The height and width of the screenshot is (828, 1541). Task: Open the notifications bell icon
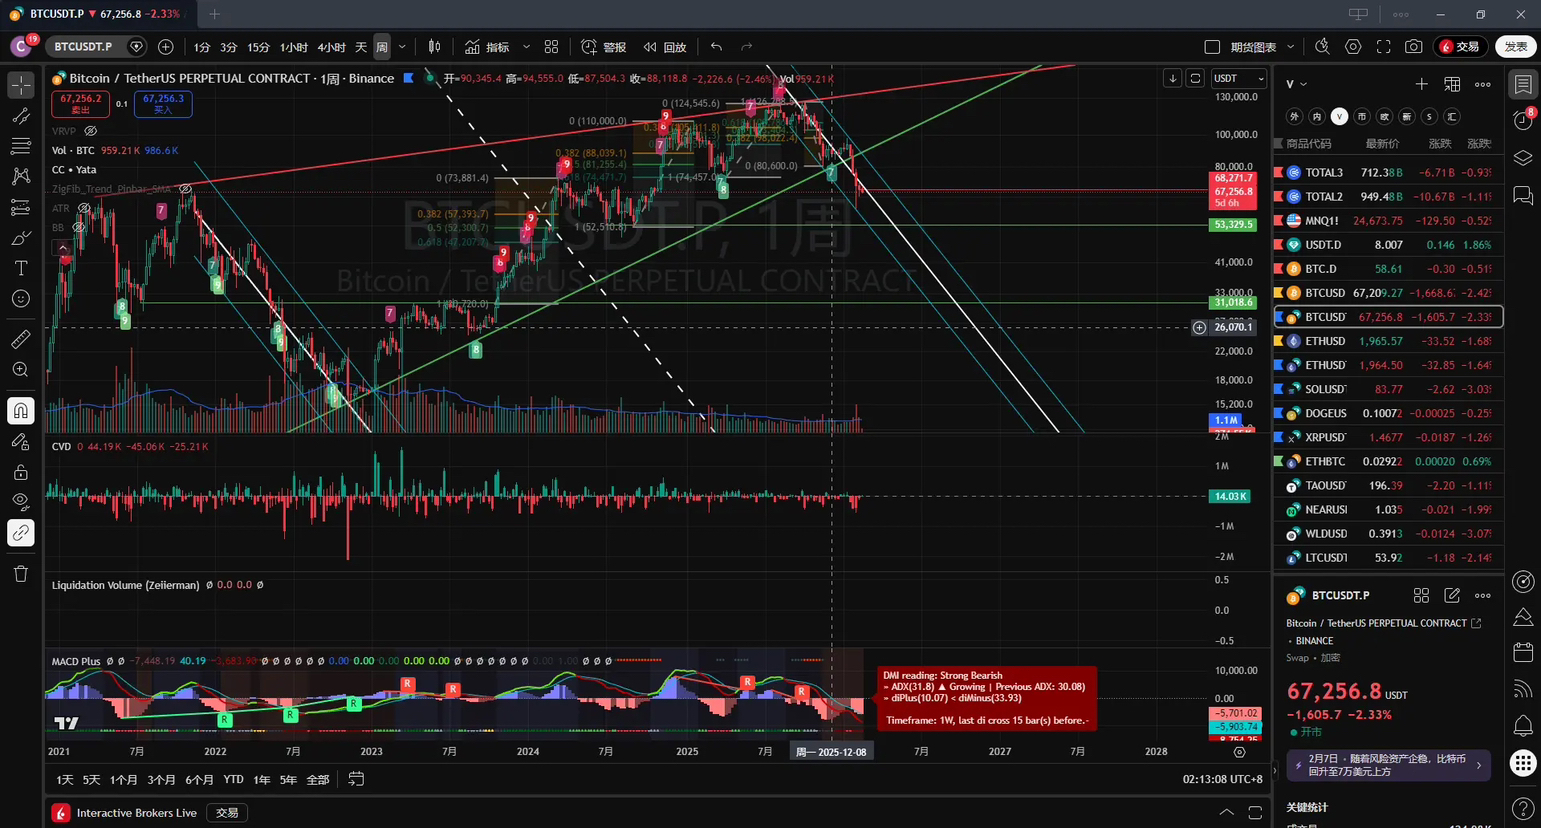click(x=1523, y=725)
